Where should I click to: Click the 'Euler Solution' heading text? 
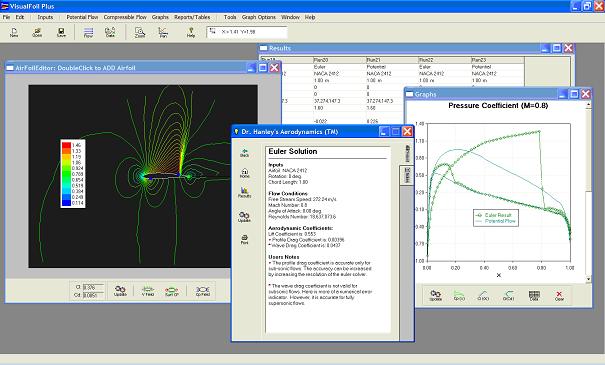coord(292,152)
